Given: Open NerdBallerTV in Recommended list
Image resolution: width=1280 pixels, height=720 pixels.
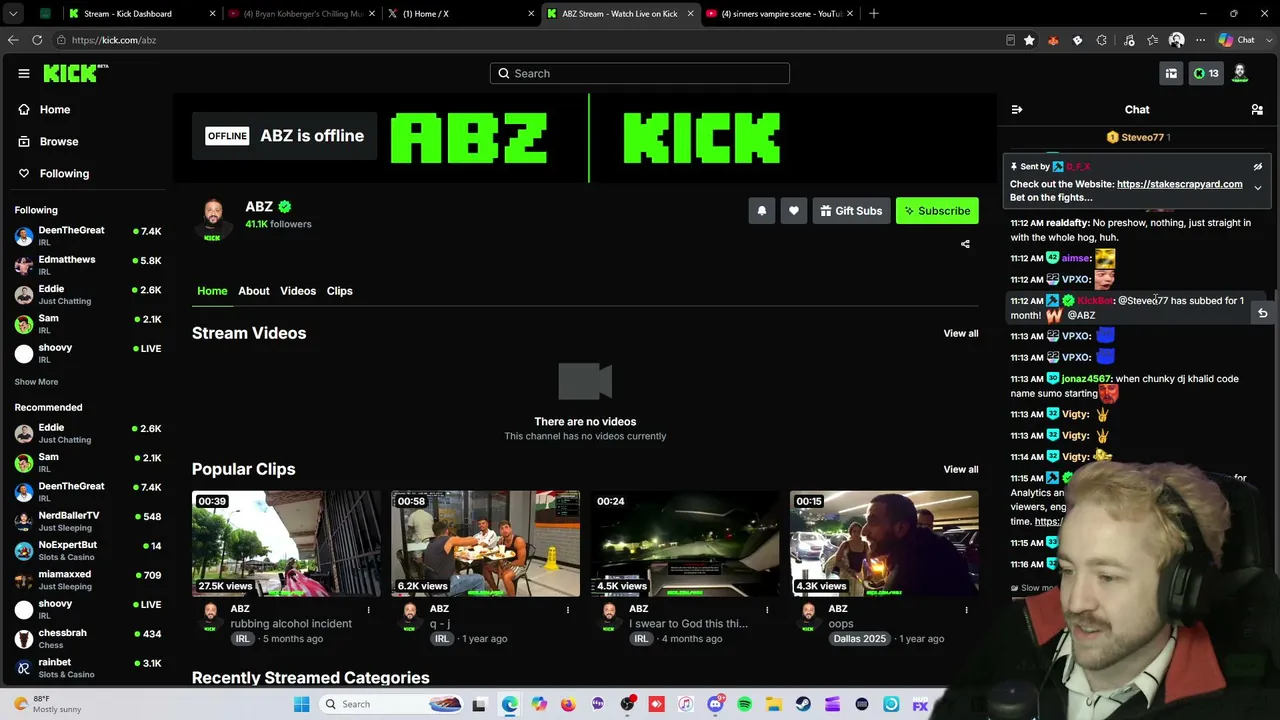Looking at the screenshot, I should tap(88, 521).
